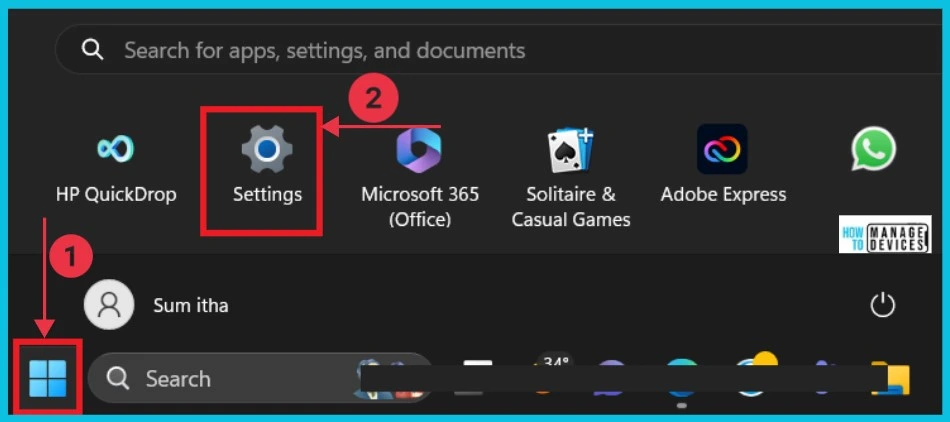Click the Windows Start button
The width and height of the screenshot is (950, 422).
48,378
